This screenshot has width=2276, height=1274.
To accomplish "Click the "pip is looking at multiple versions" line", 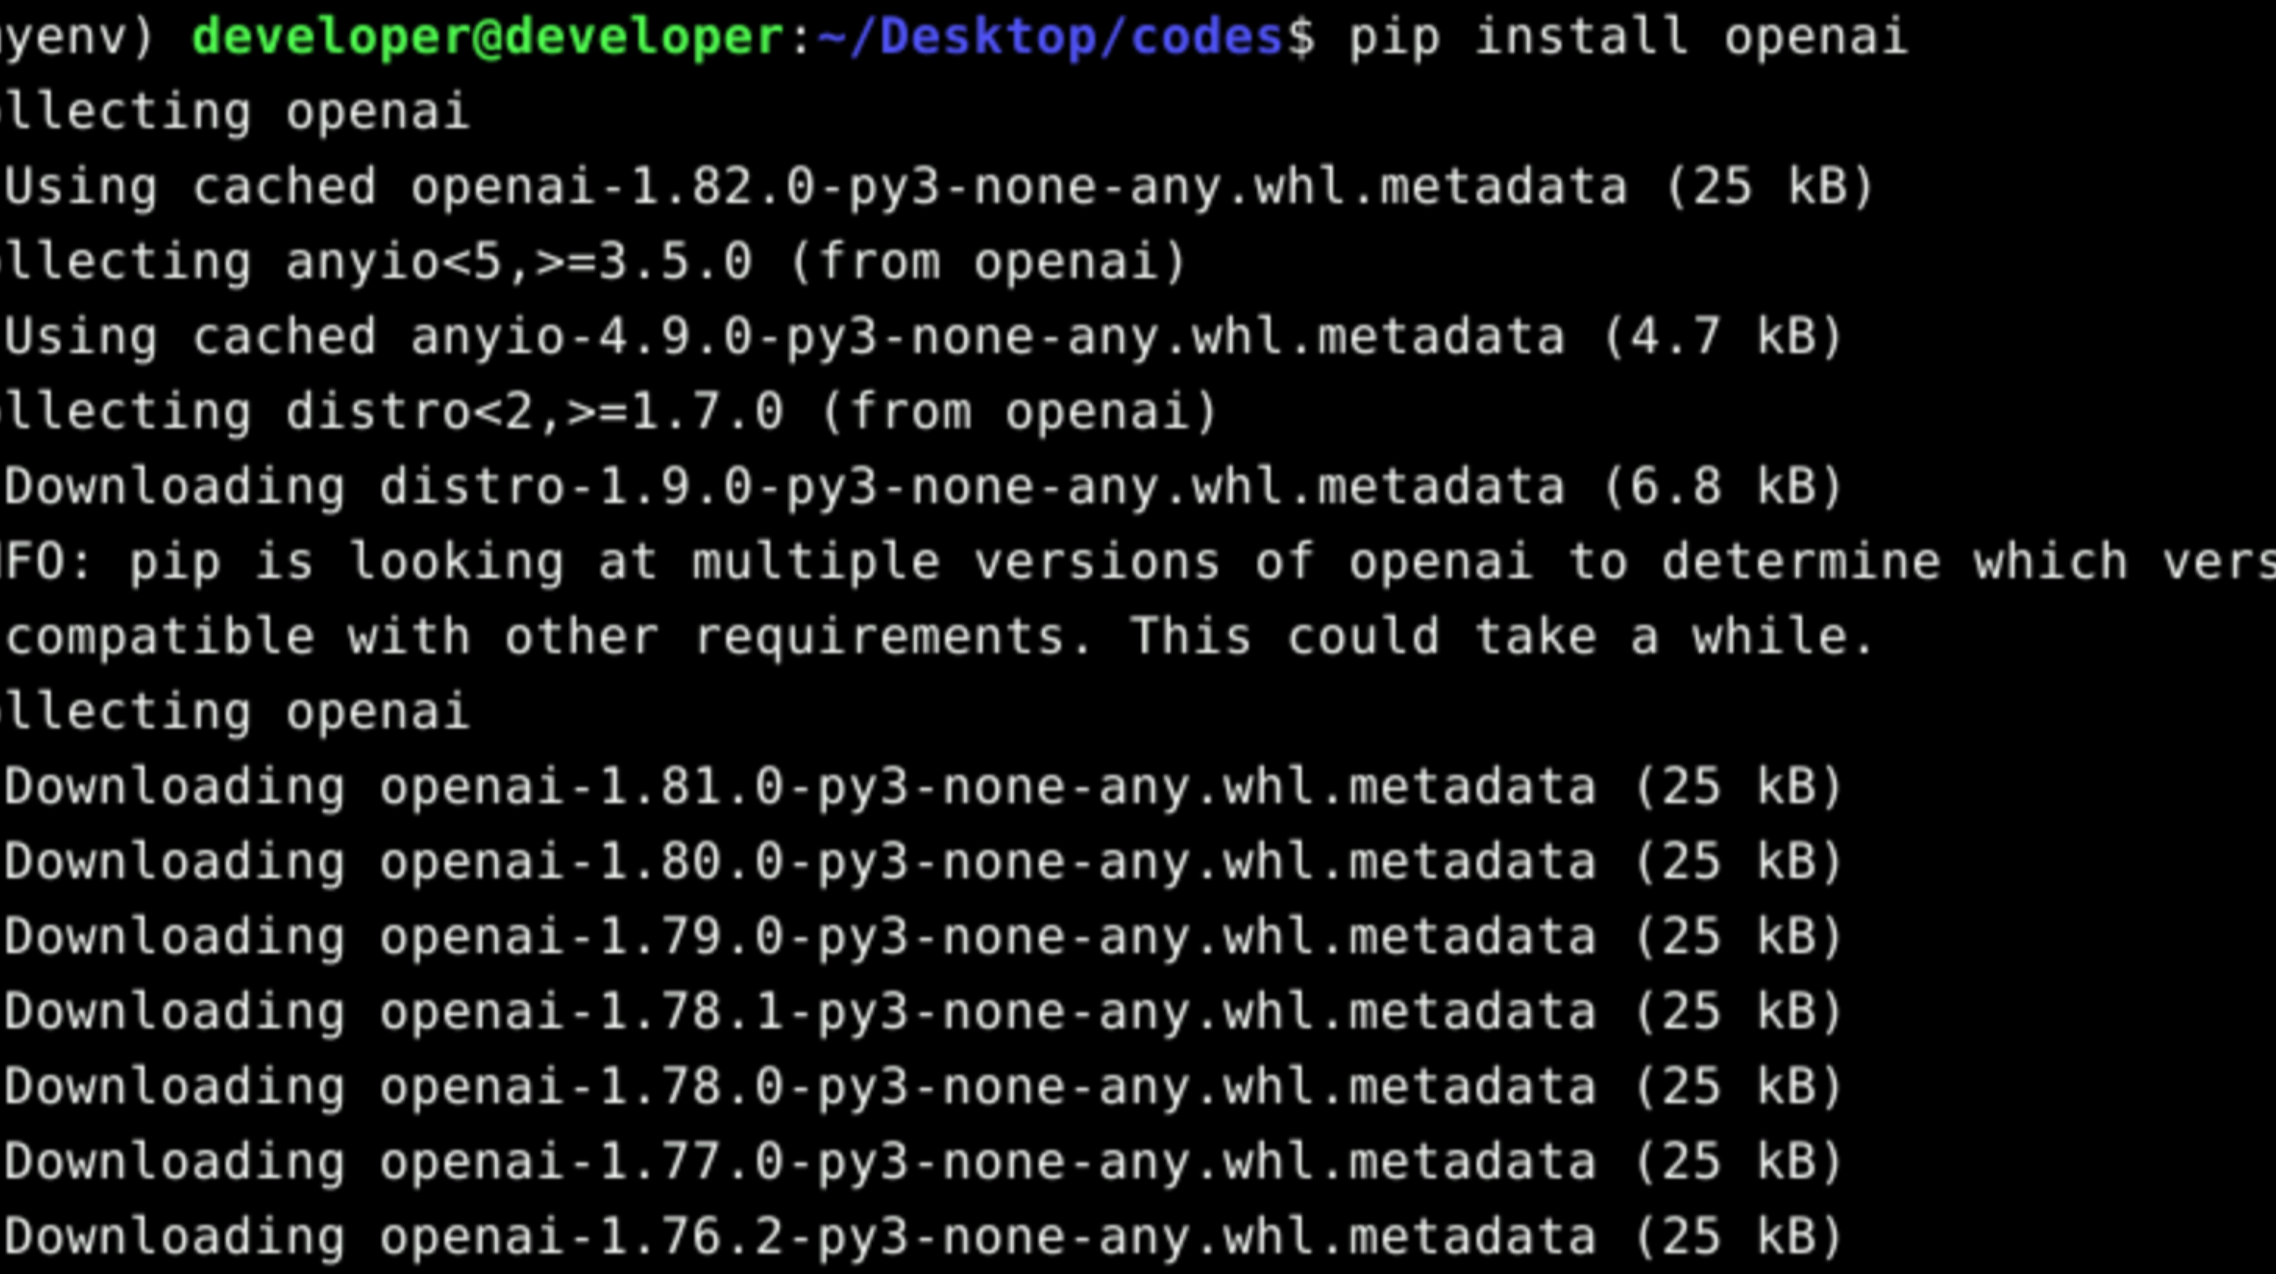I will click(x=1138, y=562).
